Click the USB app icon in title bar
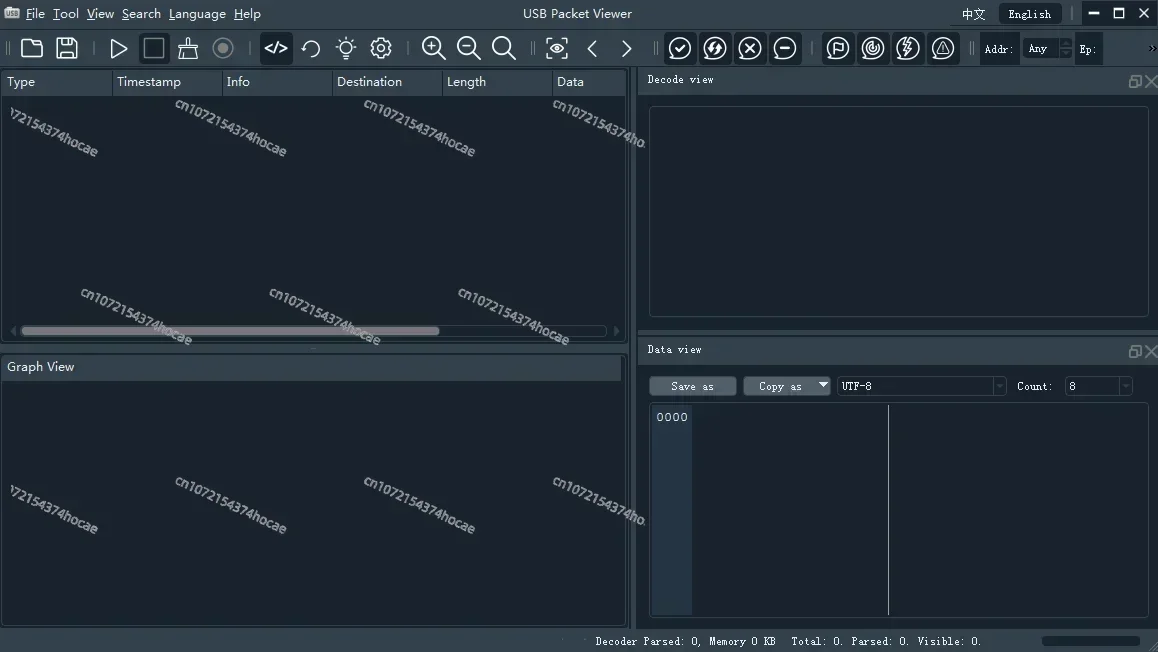Screen dimensions: 1158x652 [x=12, y=13]
